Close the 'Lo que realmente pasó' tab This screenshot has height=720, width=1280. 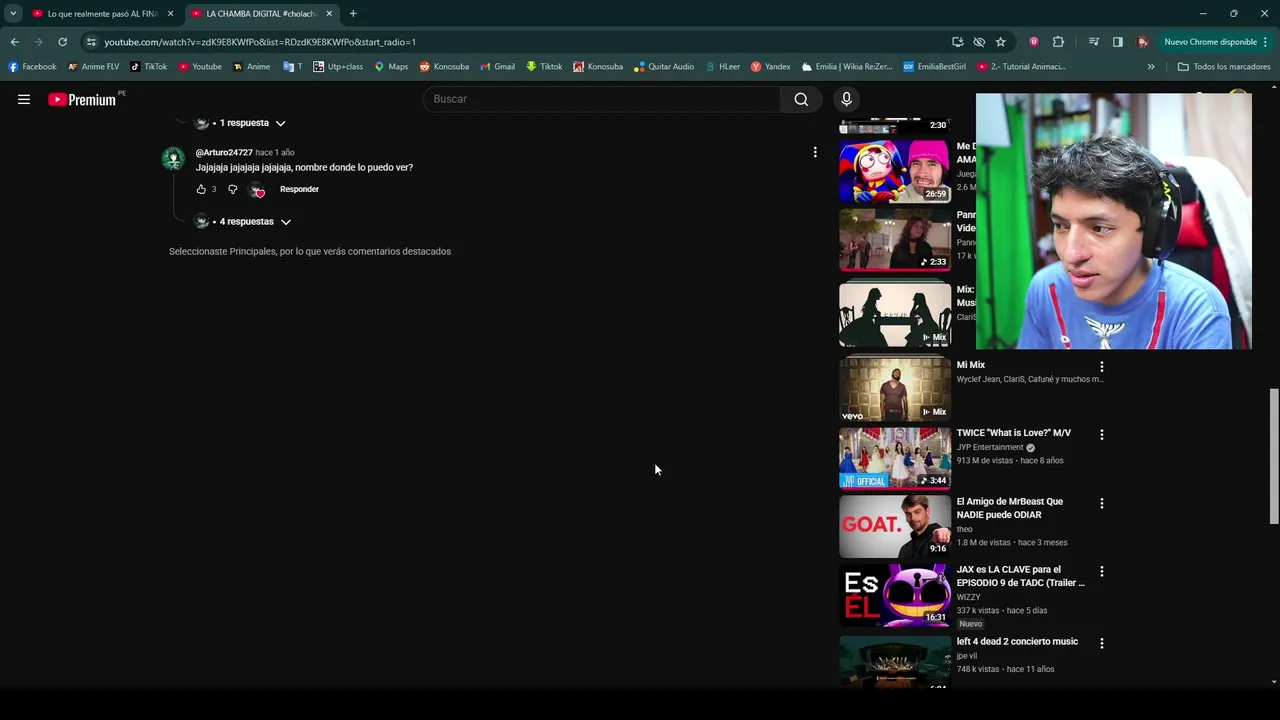coord(170,14)
